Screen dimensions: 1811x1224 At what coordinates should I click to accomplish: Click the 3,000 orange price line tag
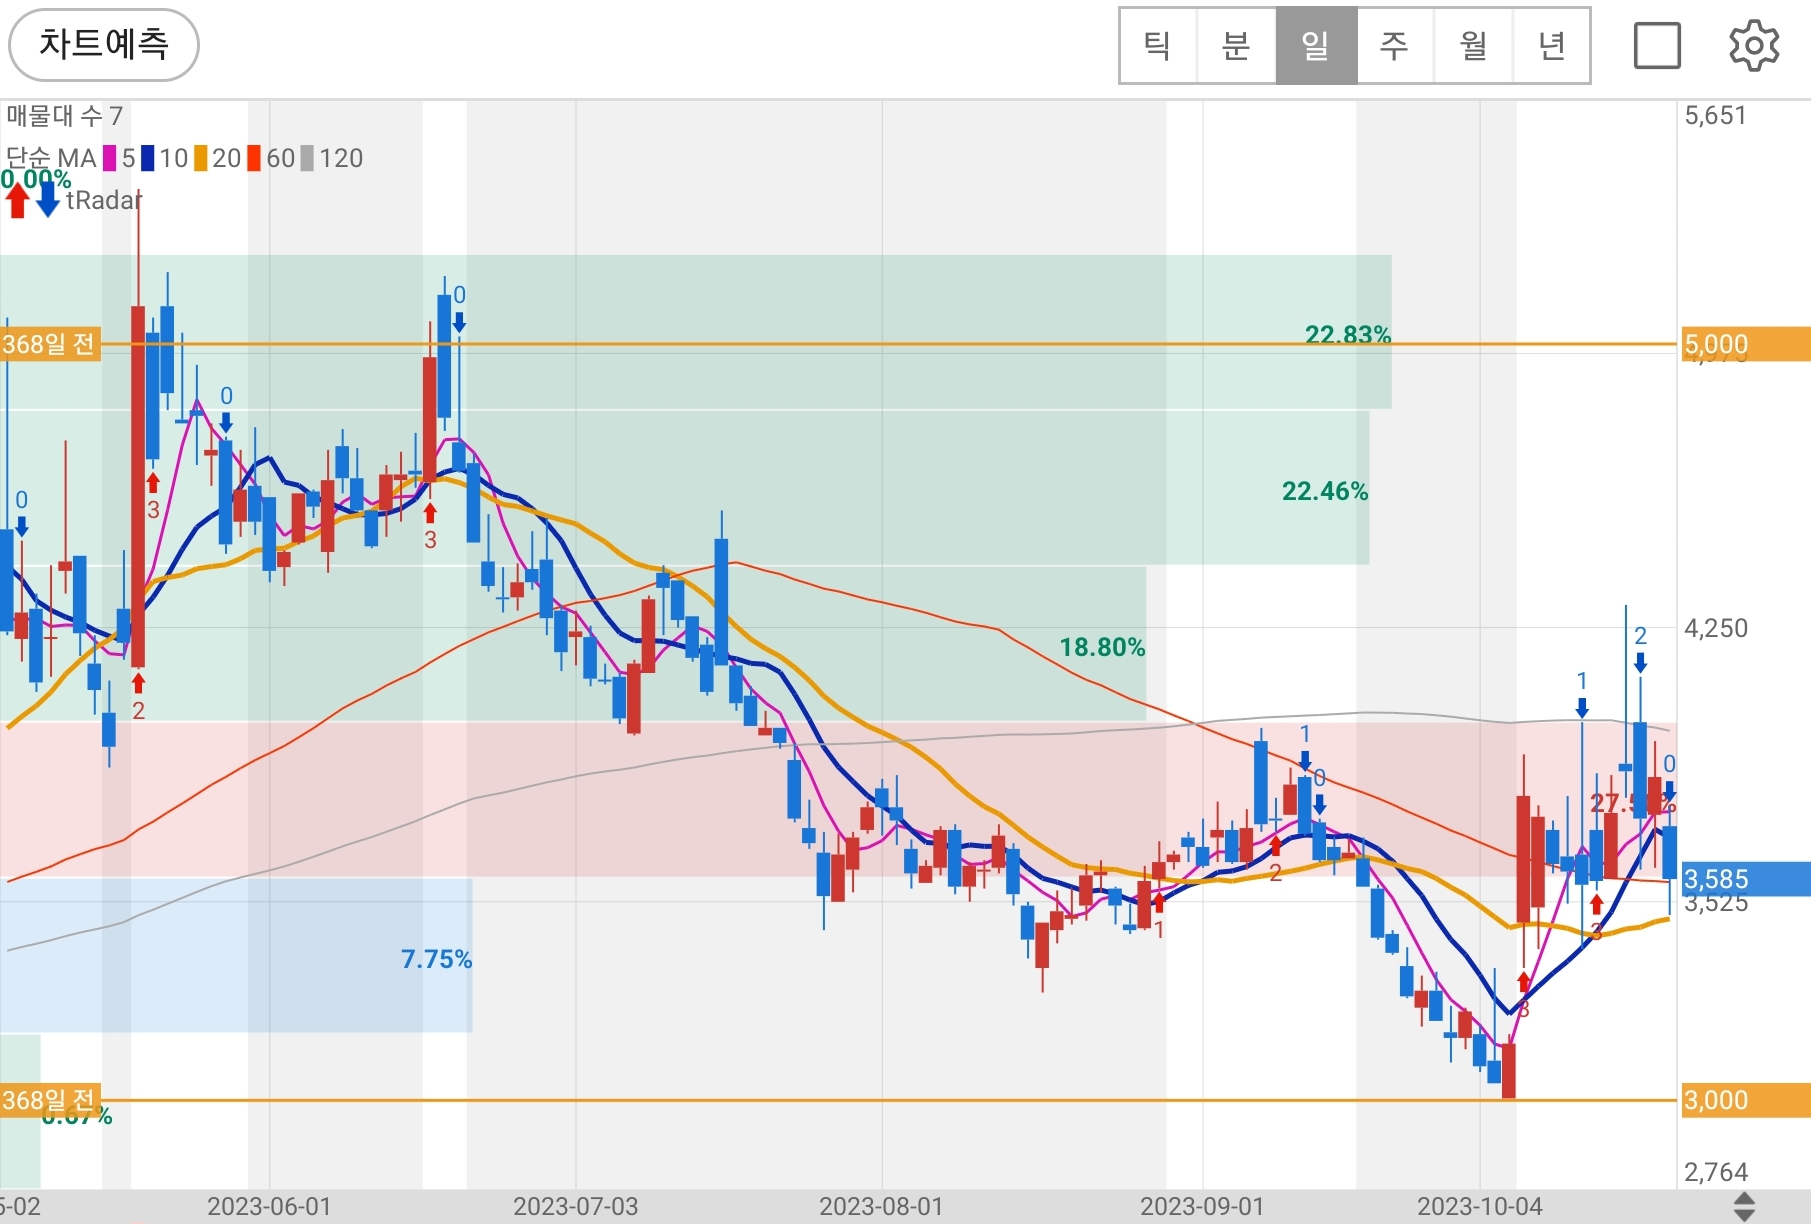pyautogui.click(x=1745, y=1100)
